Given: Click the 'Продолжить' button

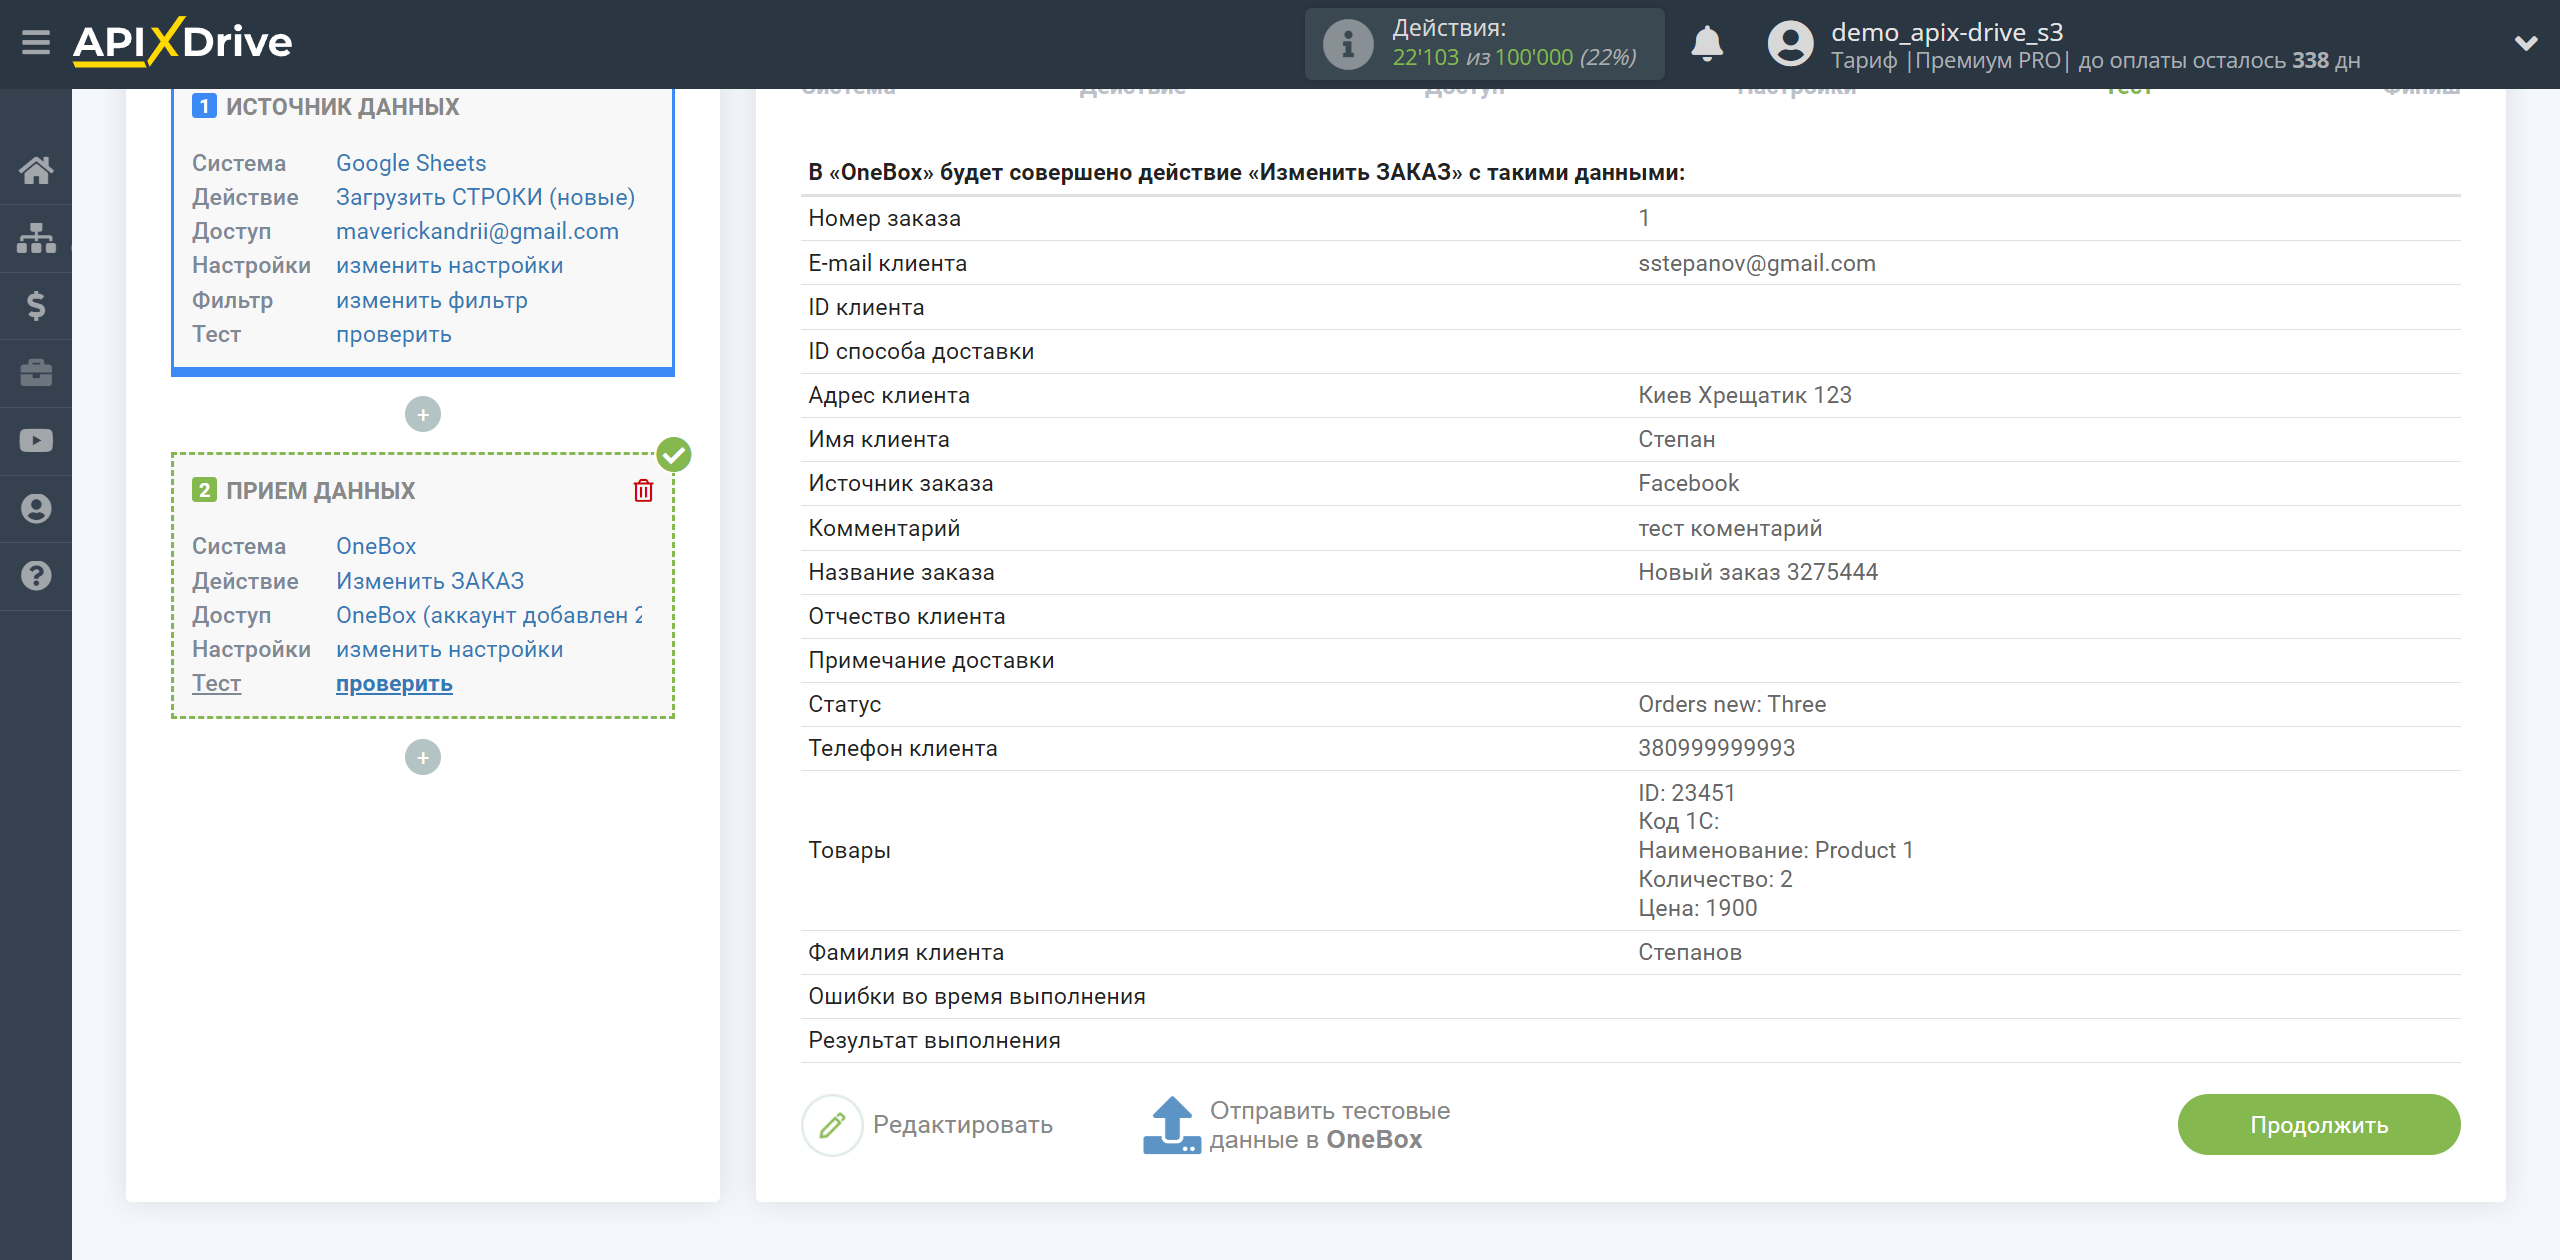Looking at the screenshot, I should point(2318,1125).
